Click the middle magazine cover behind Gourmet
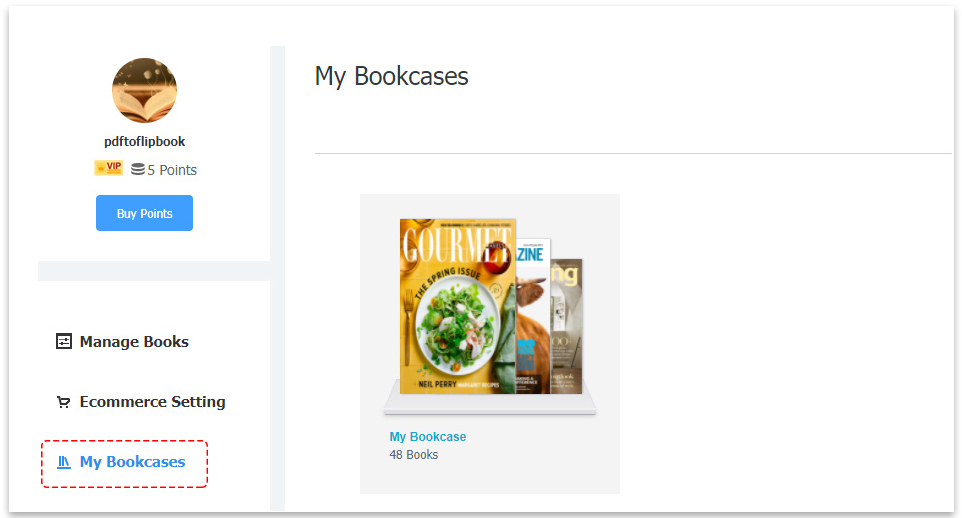Viewport: 962px width, 518px height. point(533,315)
